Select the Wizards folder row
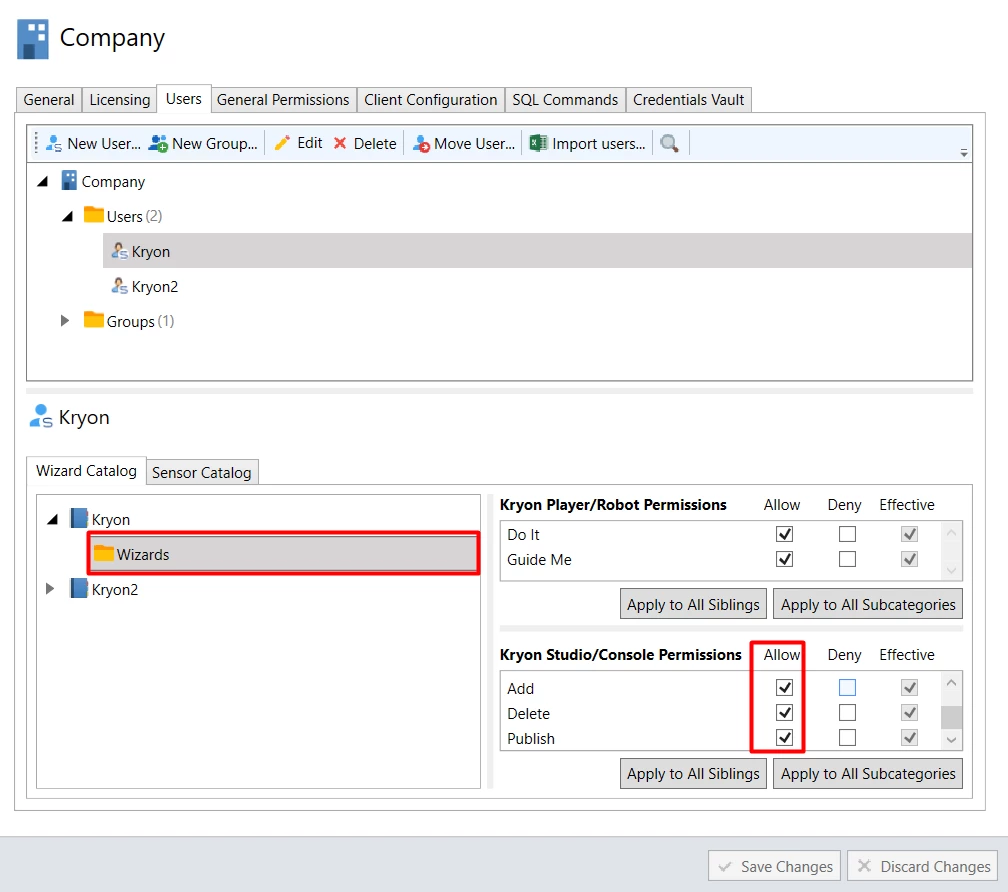This screenshot has width=1008, height=892. pos(284,554)
